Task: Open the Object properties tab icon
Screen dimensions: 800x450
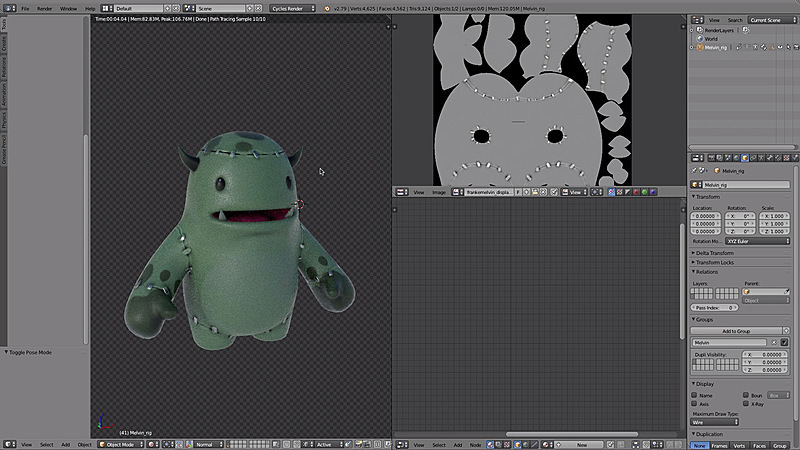Action: [744, 158]
